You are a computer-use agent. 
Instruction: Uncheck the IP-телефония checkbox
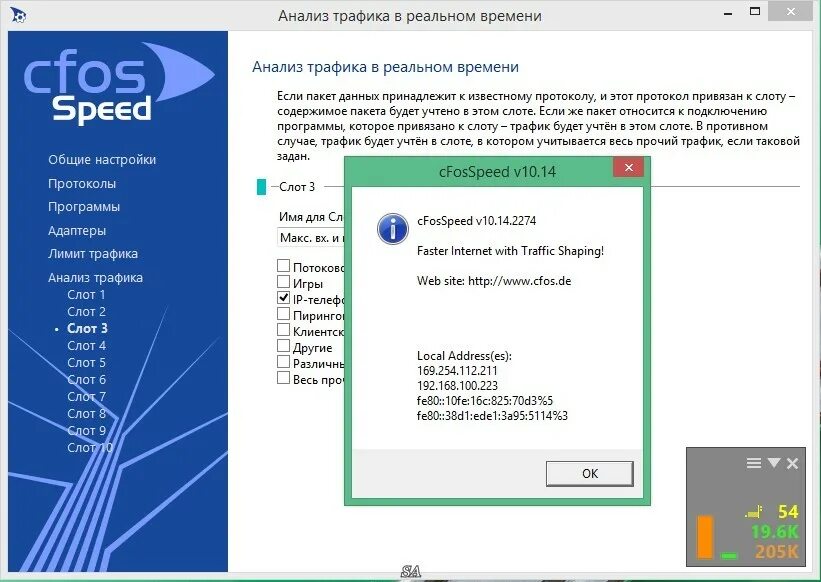tap(283, 298)
